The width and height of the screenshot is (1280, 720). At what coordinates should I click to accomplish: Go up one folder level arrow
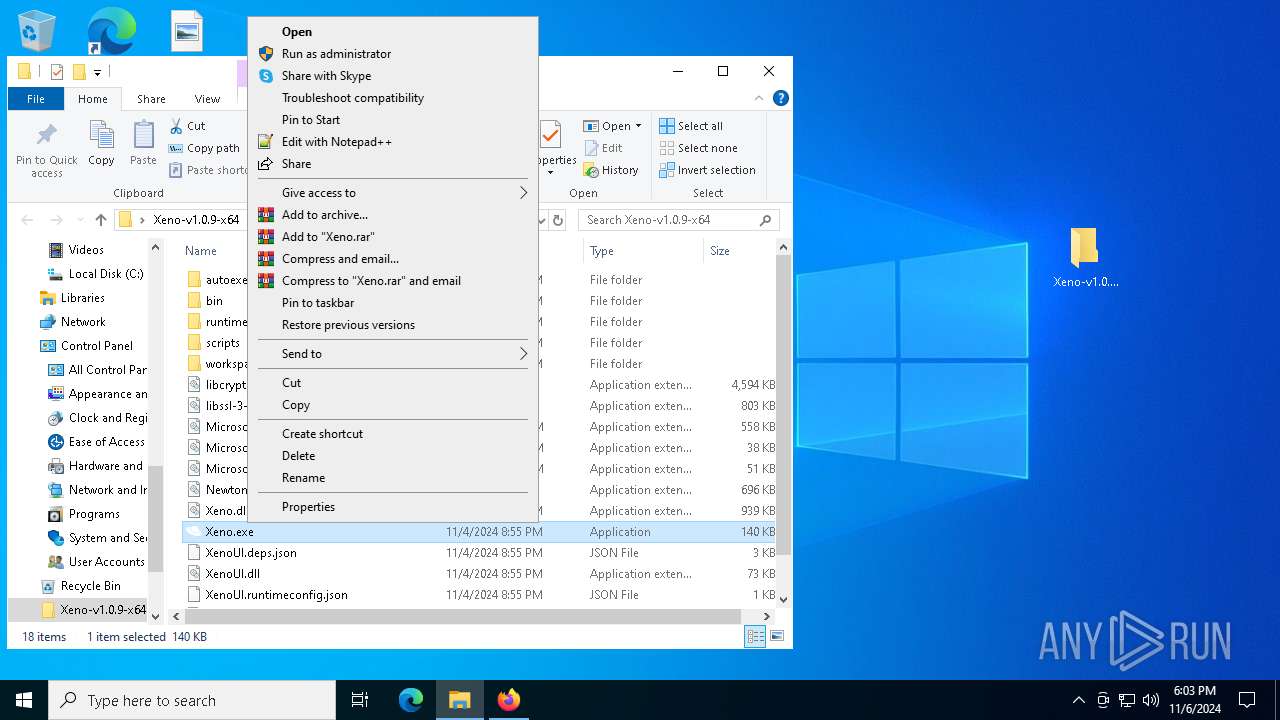coord(101,220)
